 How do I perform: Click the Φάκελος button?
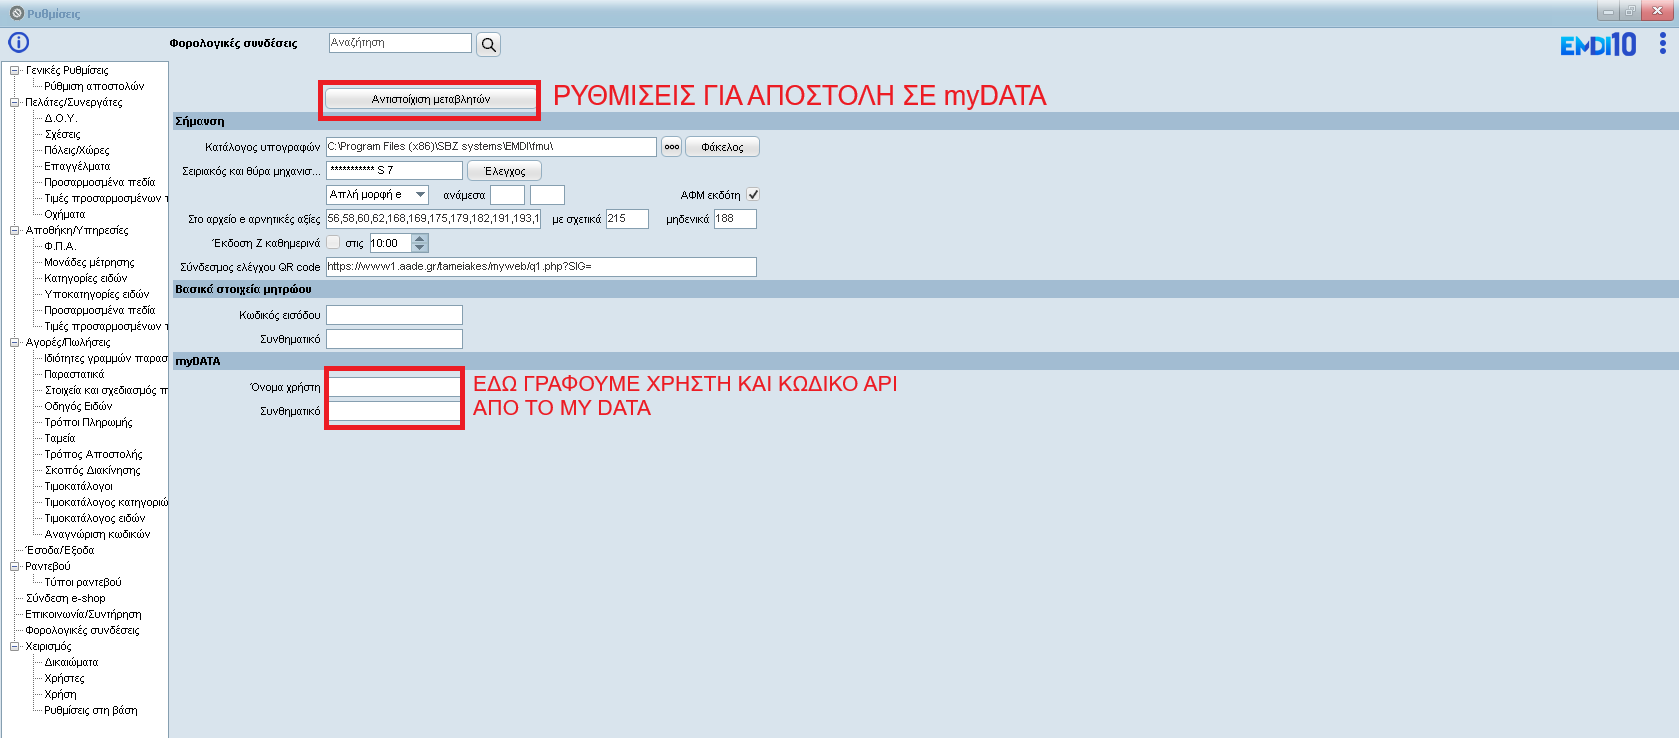(x=722, y=147)
